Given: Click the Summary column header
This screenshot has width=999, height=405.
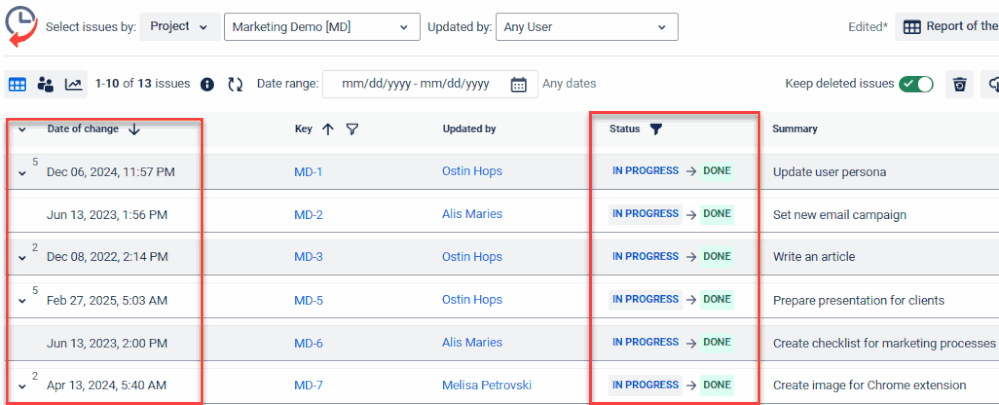Looking at the screenshot, I should (795, 129).
